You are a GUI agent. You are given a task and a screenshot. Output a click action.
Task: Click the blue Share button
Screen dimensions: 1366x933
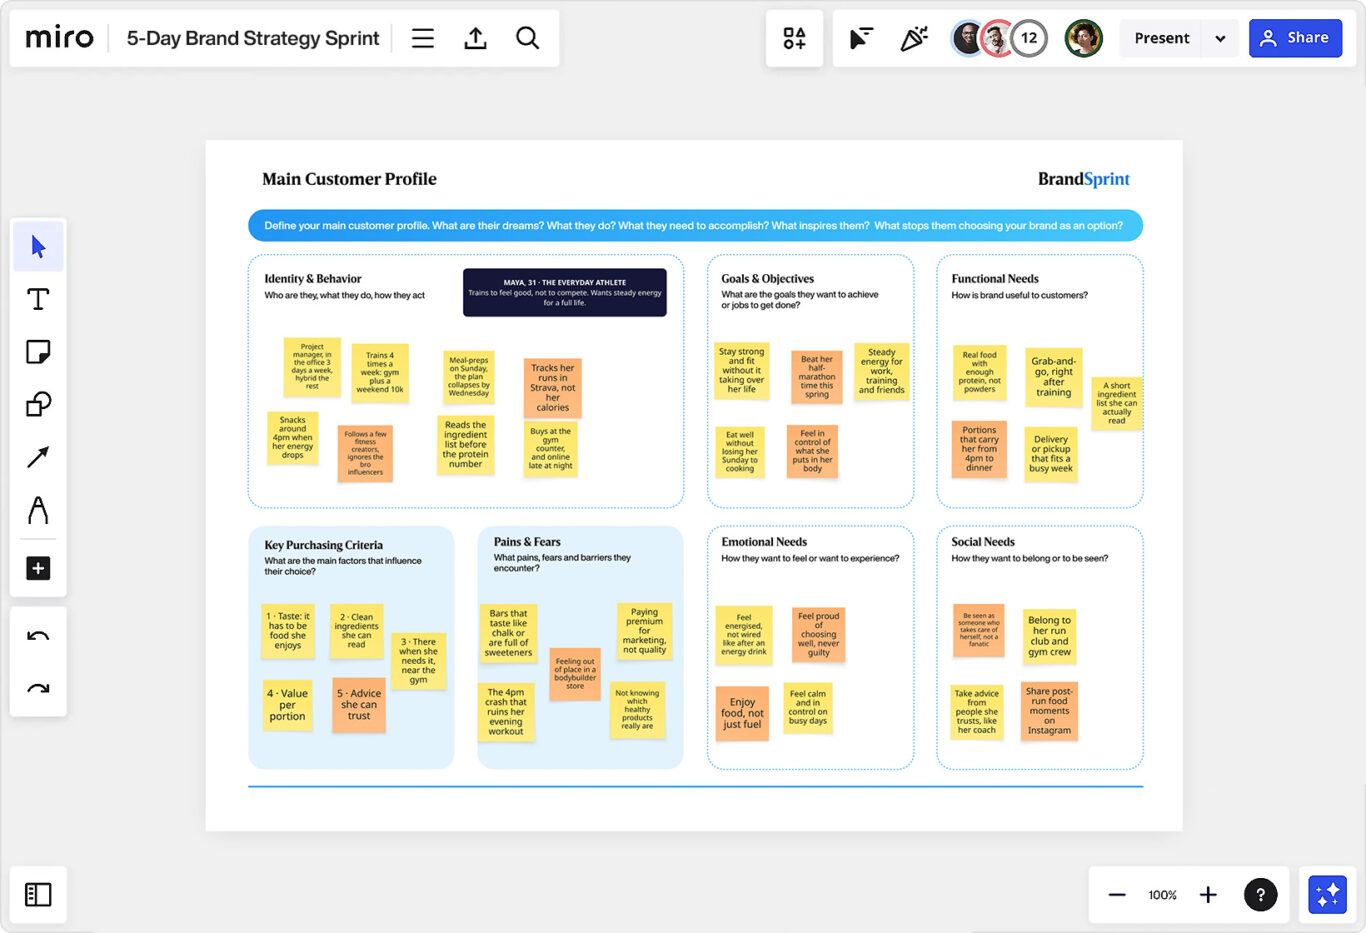click(1295, 38)
